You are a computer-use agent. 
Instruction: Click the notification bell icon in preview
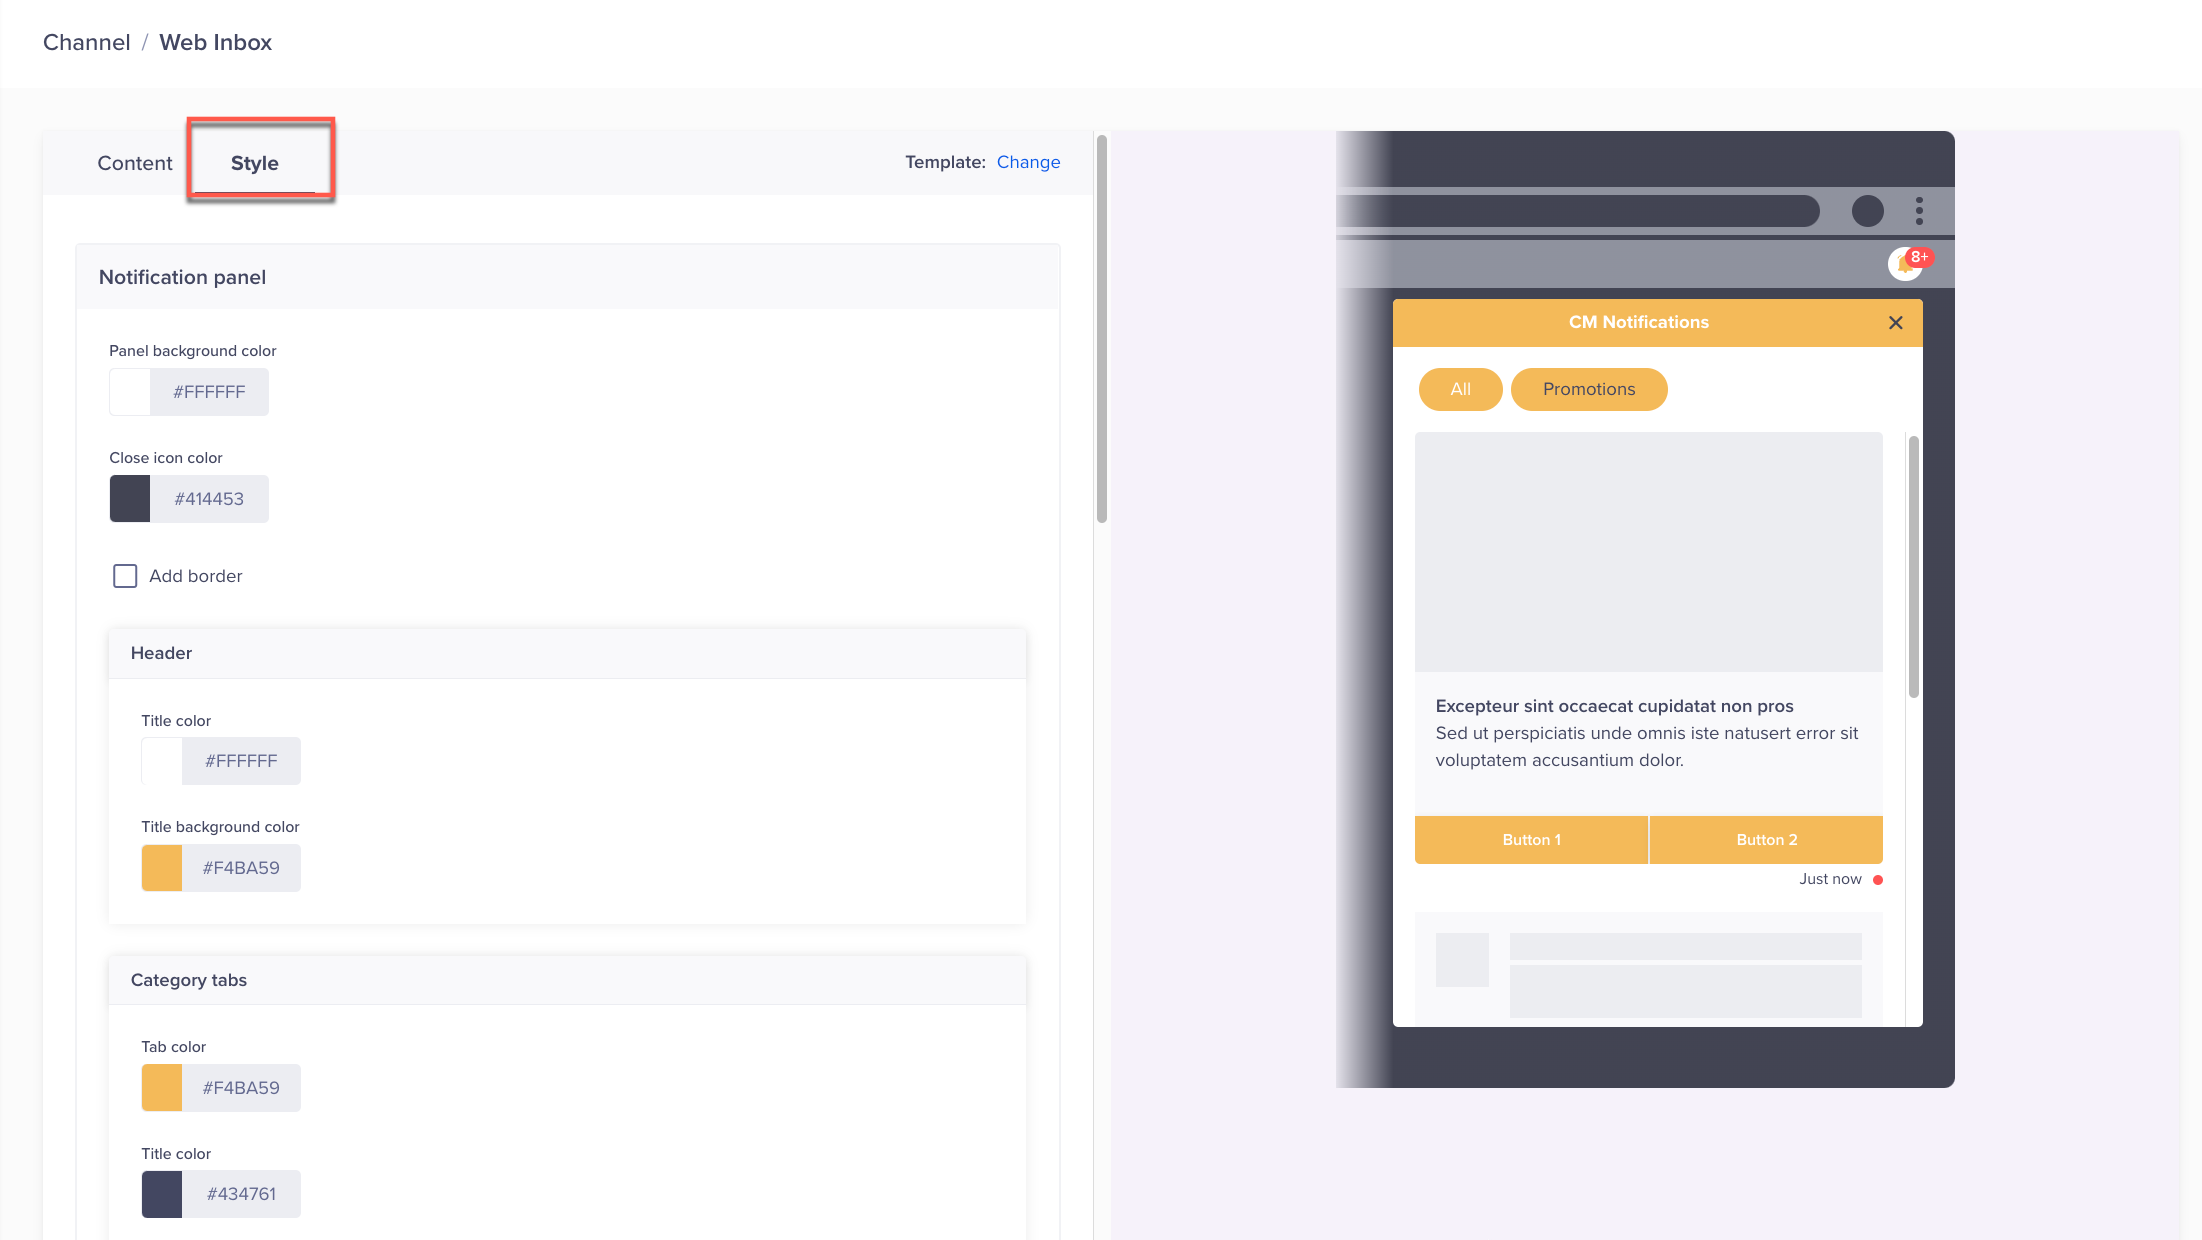click(1904, 265)
